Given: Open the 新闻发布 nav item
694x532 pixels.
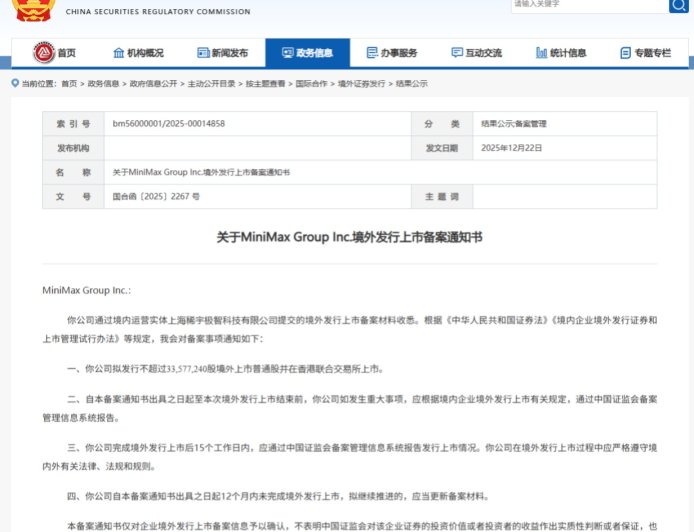Looking at the screenshot, I should pos(223,53).
